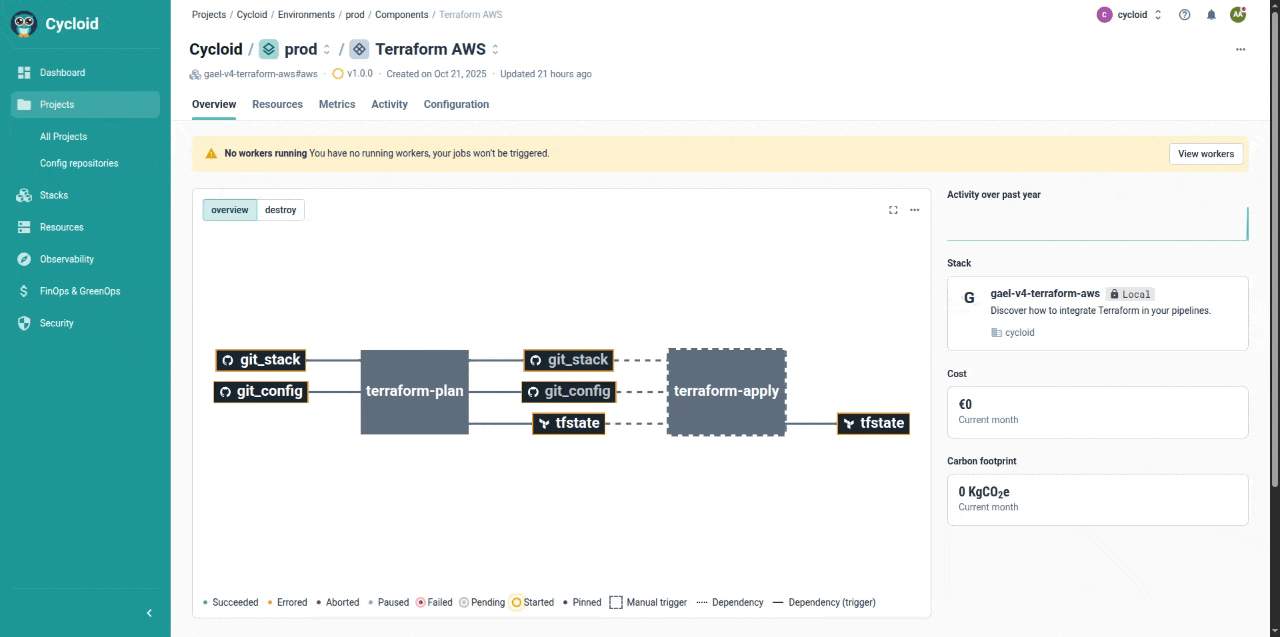Viewport: 1280px width, 637px height.
Task: Click the help question mark icon
Action: point(1184,15)
